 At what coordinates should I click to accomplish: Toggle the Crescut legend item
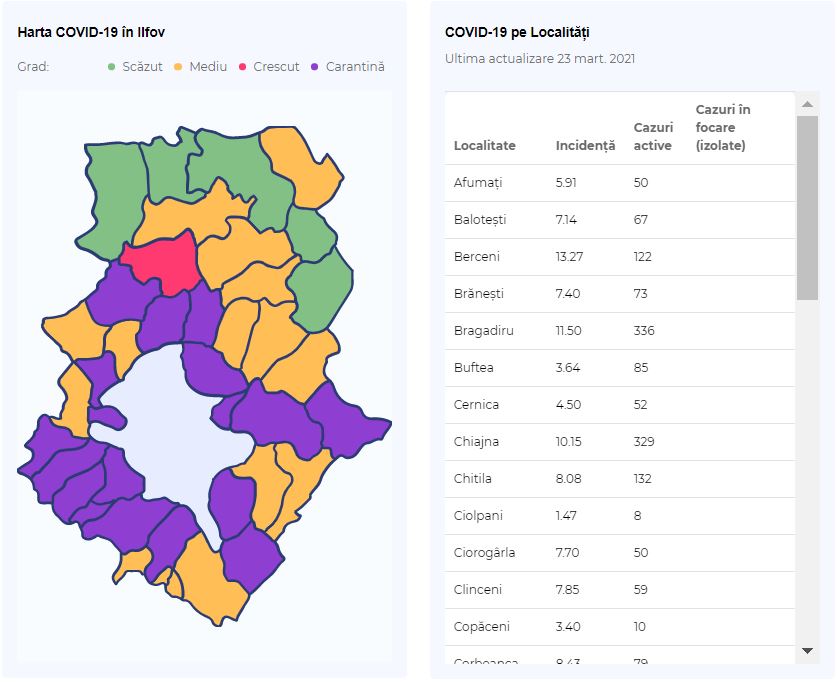[269, 67]
